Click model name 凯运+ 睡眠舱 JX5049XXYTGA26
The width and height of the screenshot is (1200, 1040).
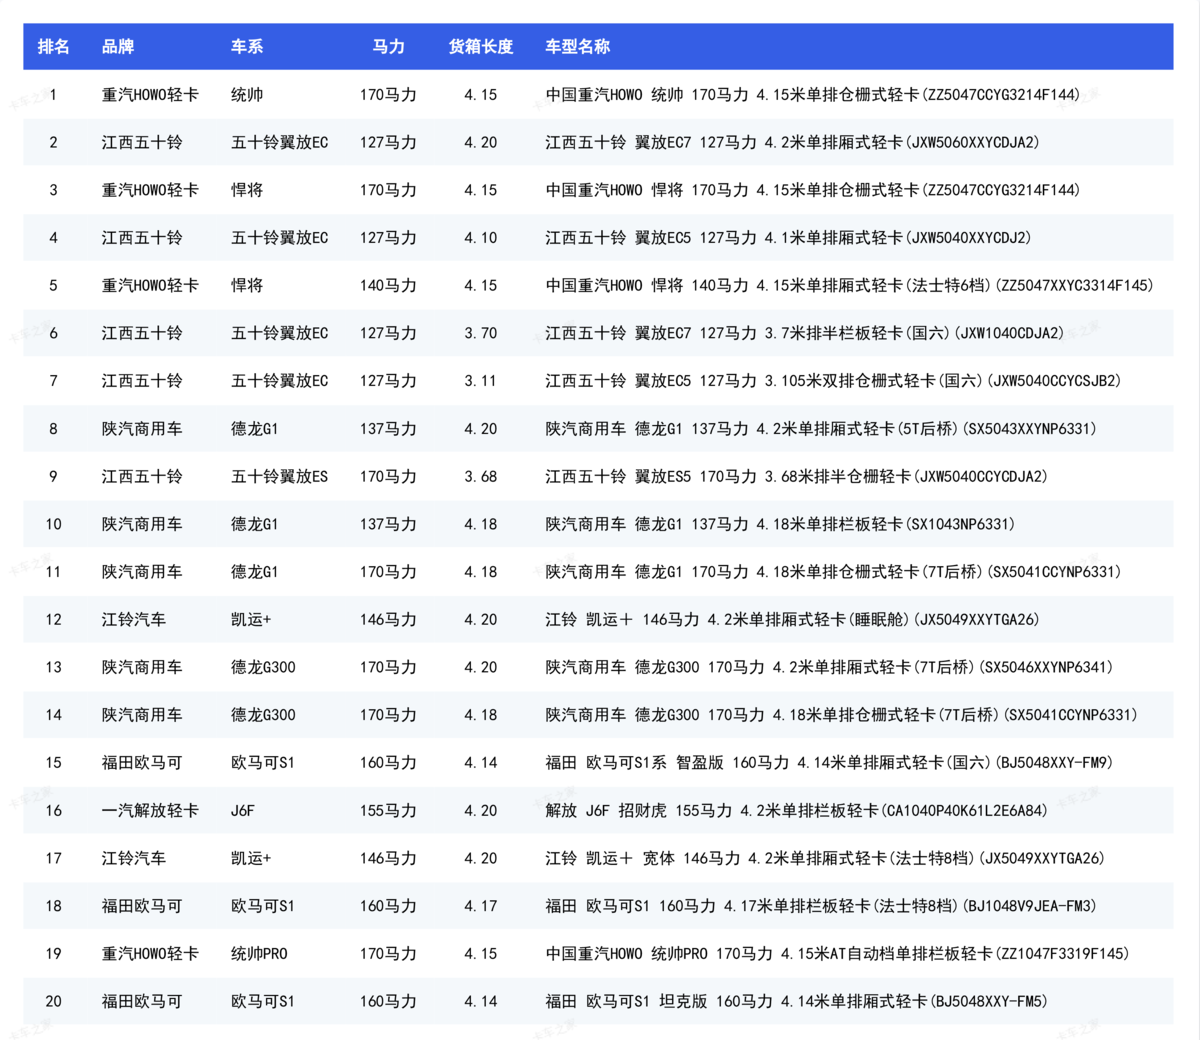coord(792,620)
